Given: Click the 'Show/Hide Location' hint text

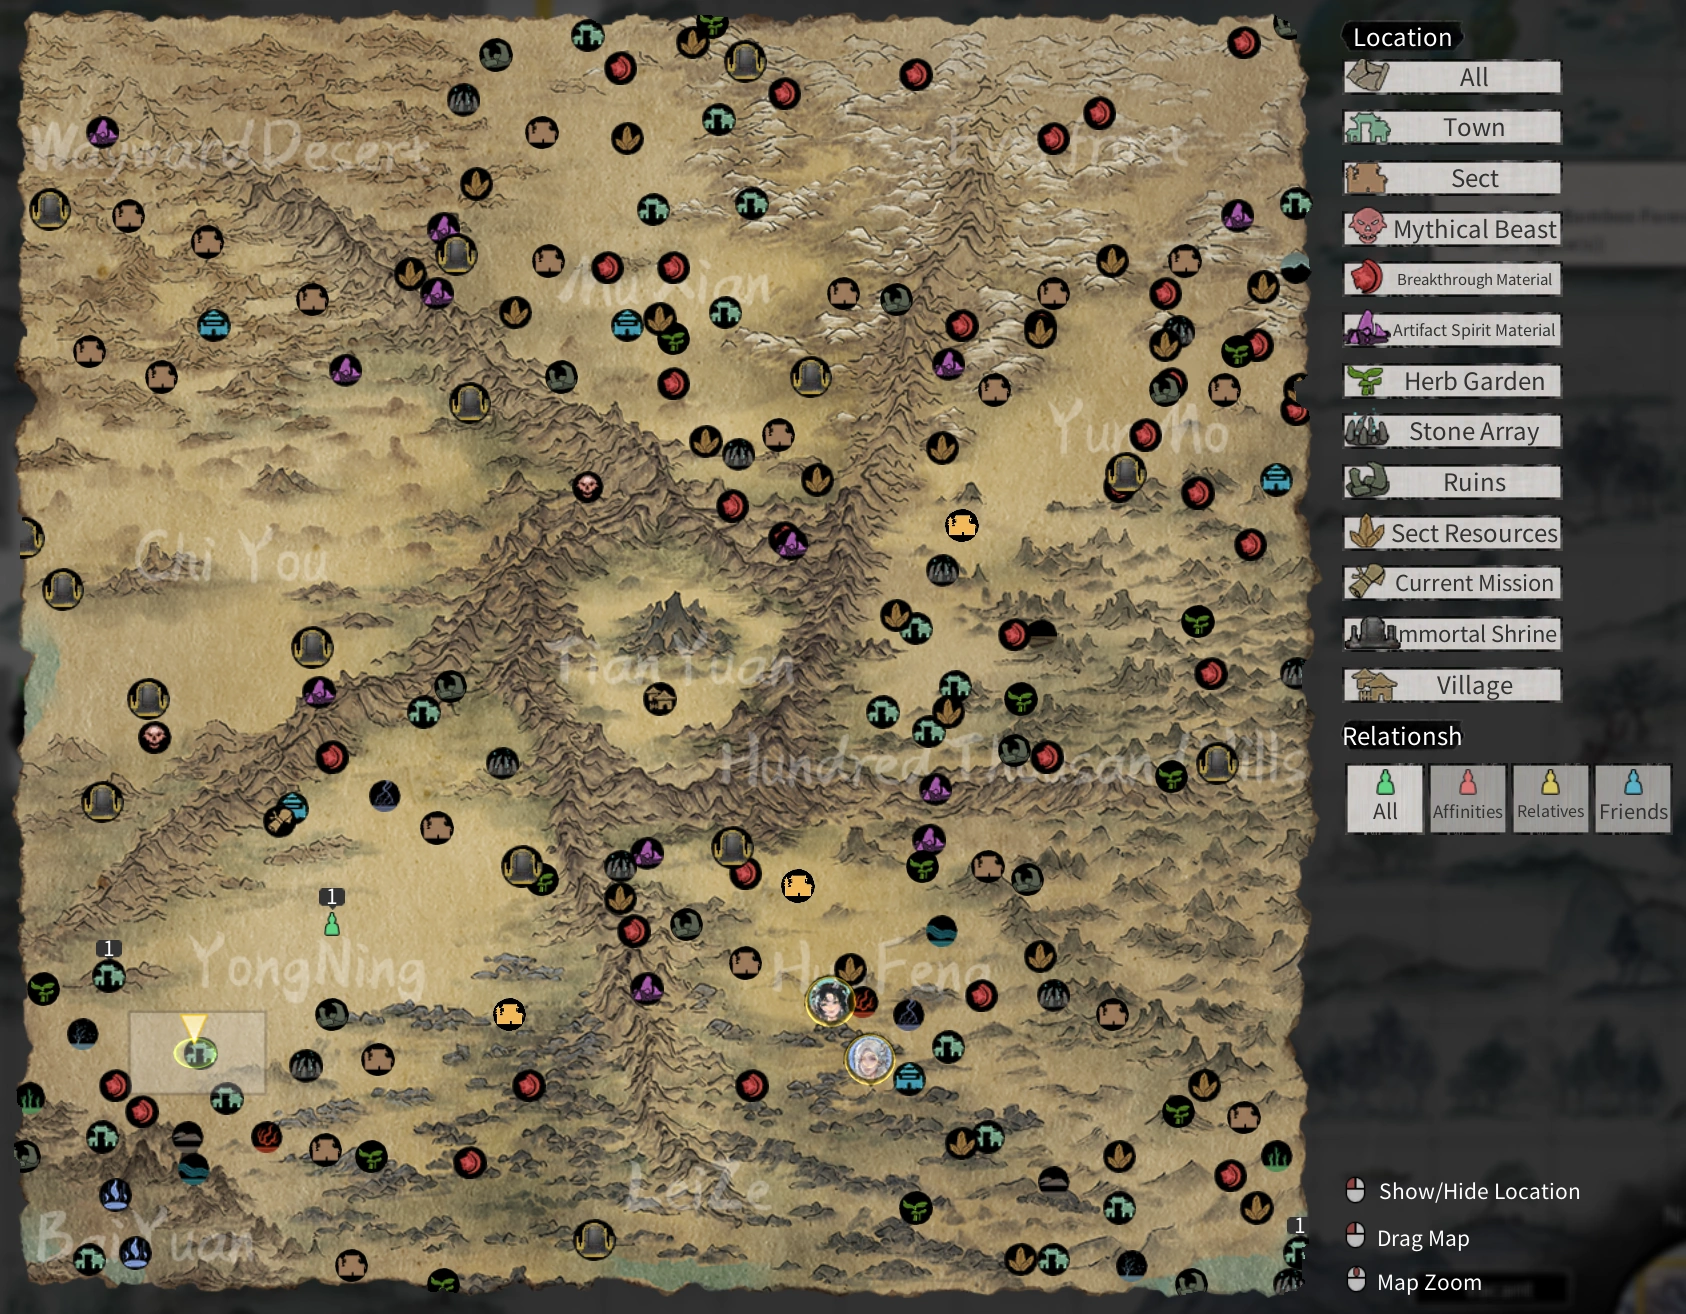Looking at the screenshot, I should (1479, 1191).
